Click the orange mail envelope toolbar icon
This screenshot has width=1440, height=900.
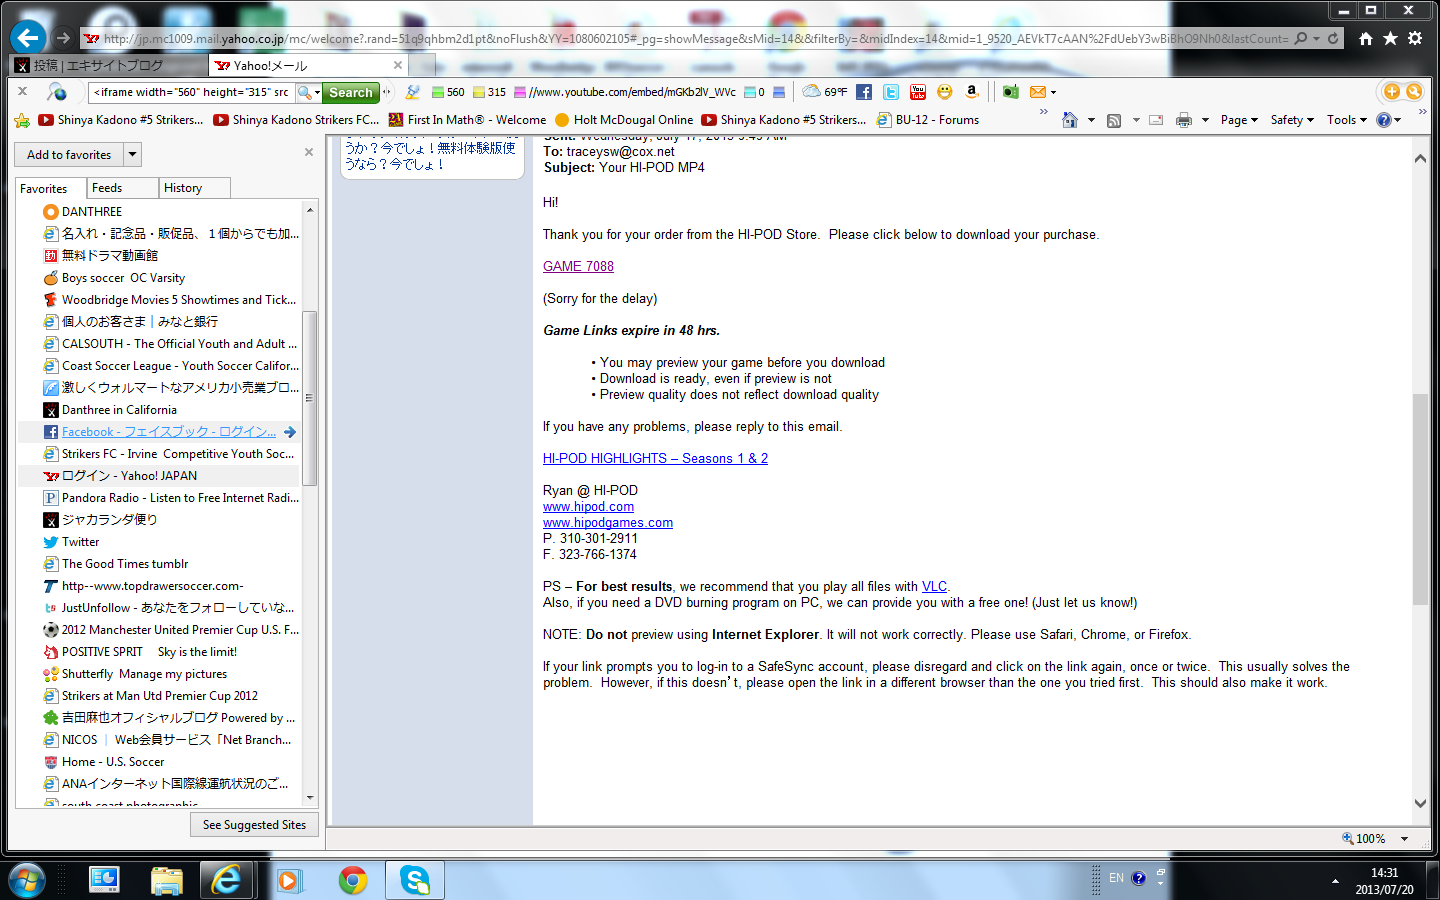click(x=1038, y=92)
